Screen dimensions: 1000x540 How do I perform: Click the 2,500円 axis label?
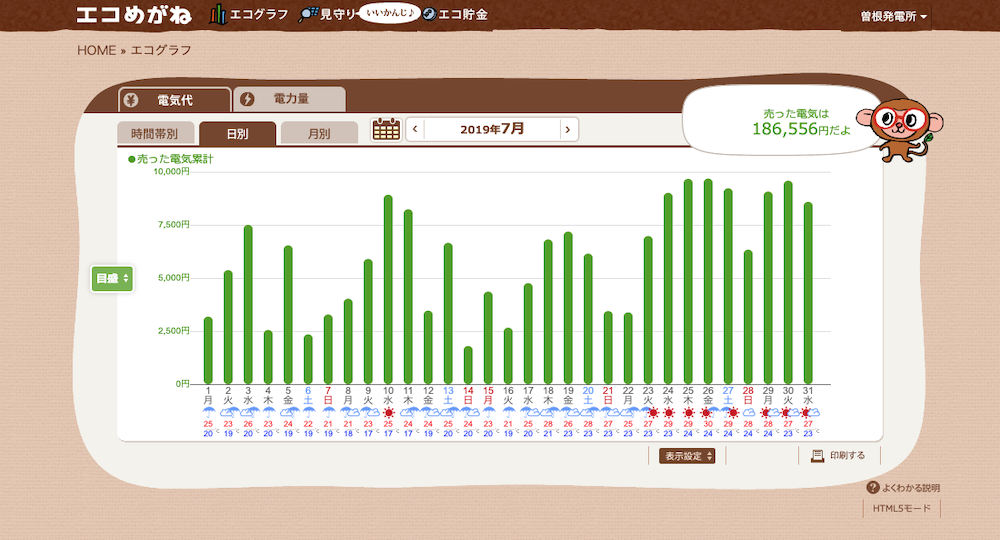pos(173,331)
